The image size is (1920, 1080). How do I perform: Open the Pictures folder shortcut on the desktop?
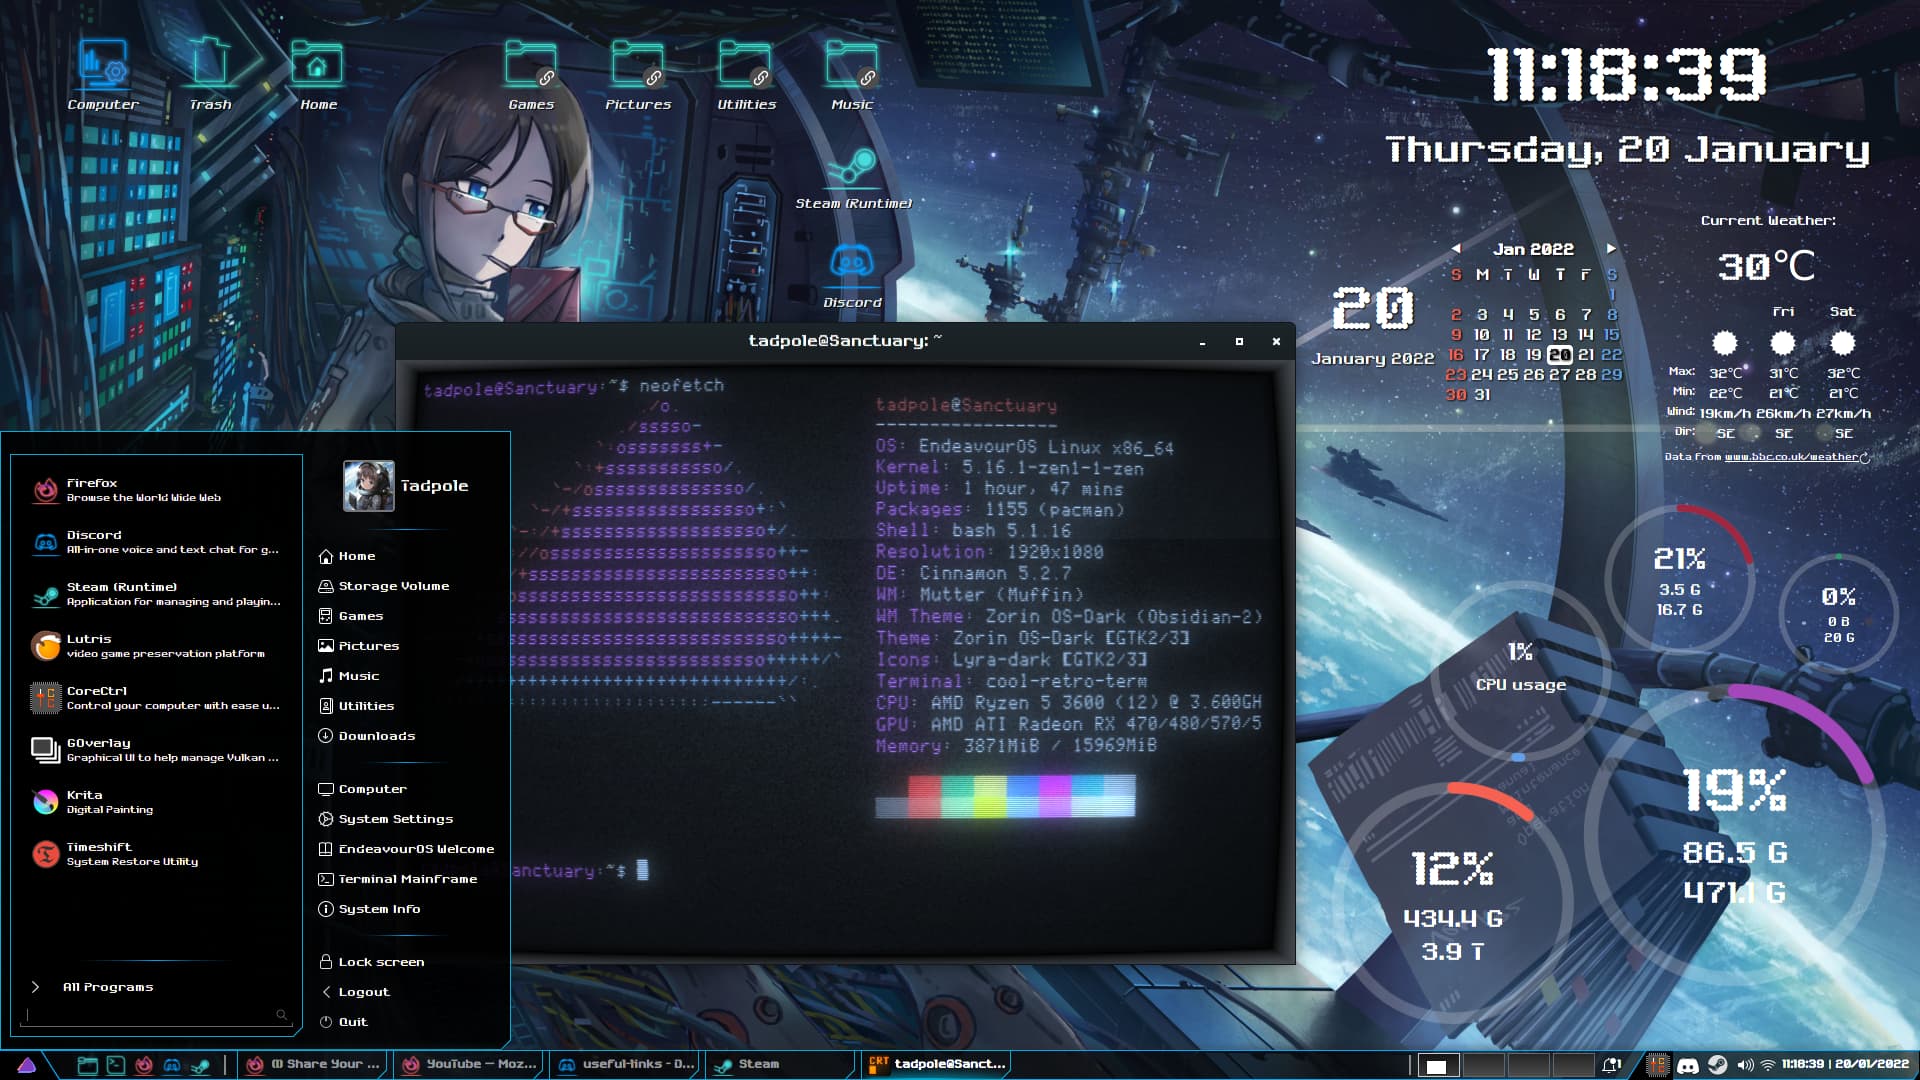pos(637,75)
